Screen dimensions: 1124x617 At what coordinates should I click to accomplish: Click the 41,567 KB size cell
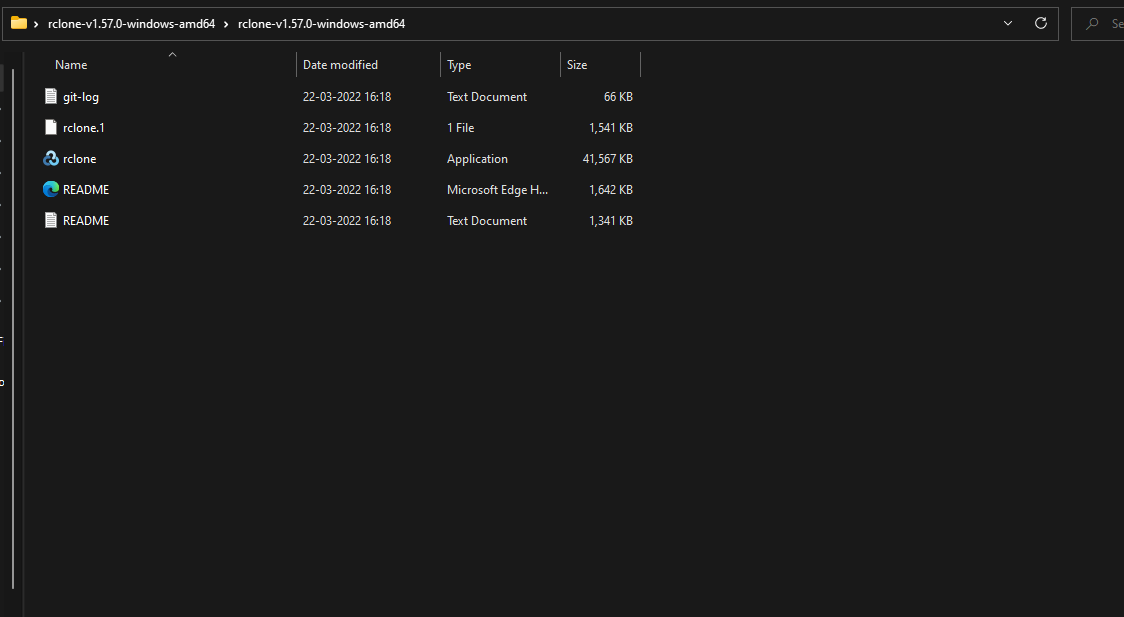pos(608,158)
